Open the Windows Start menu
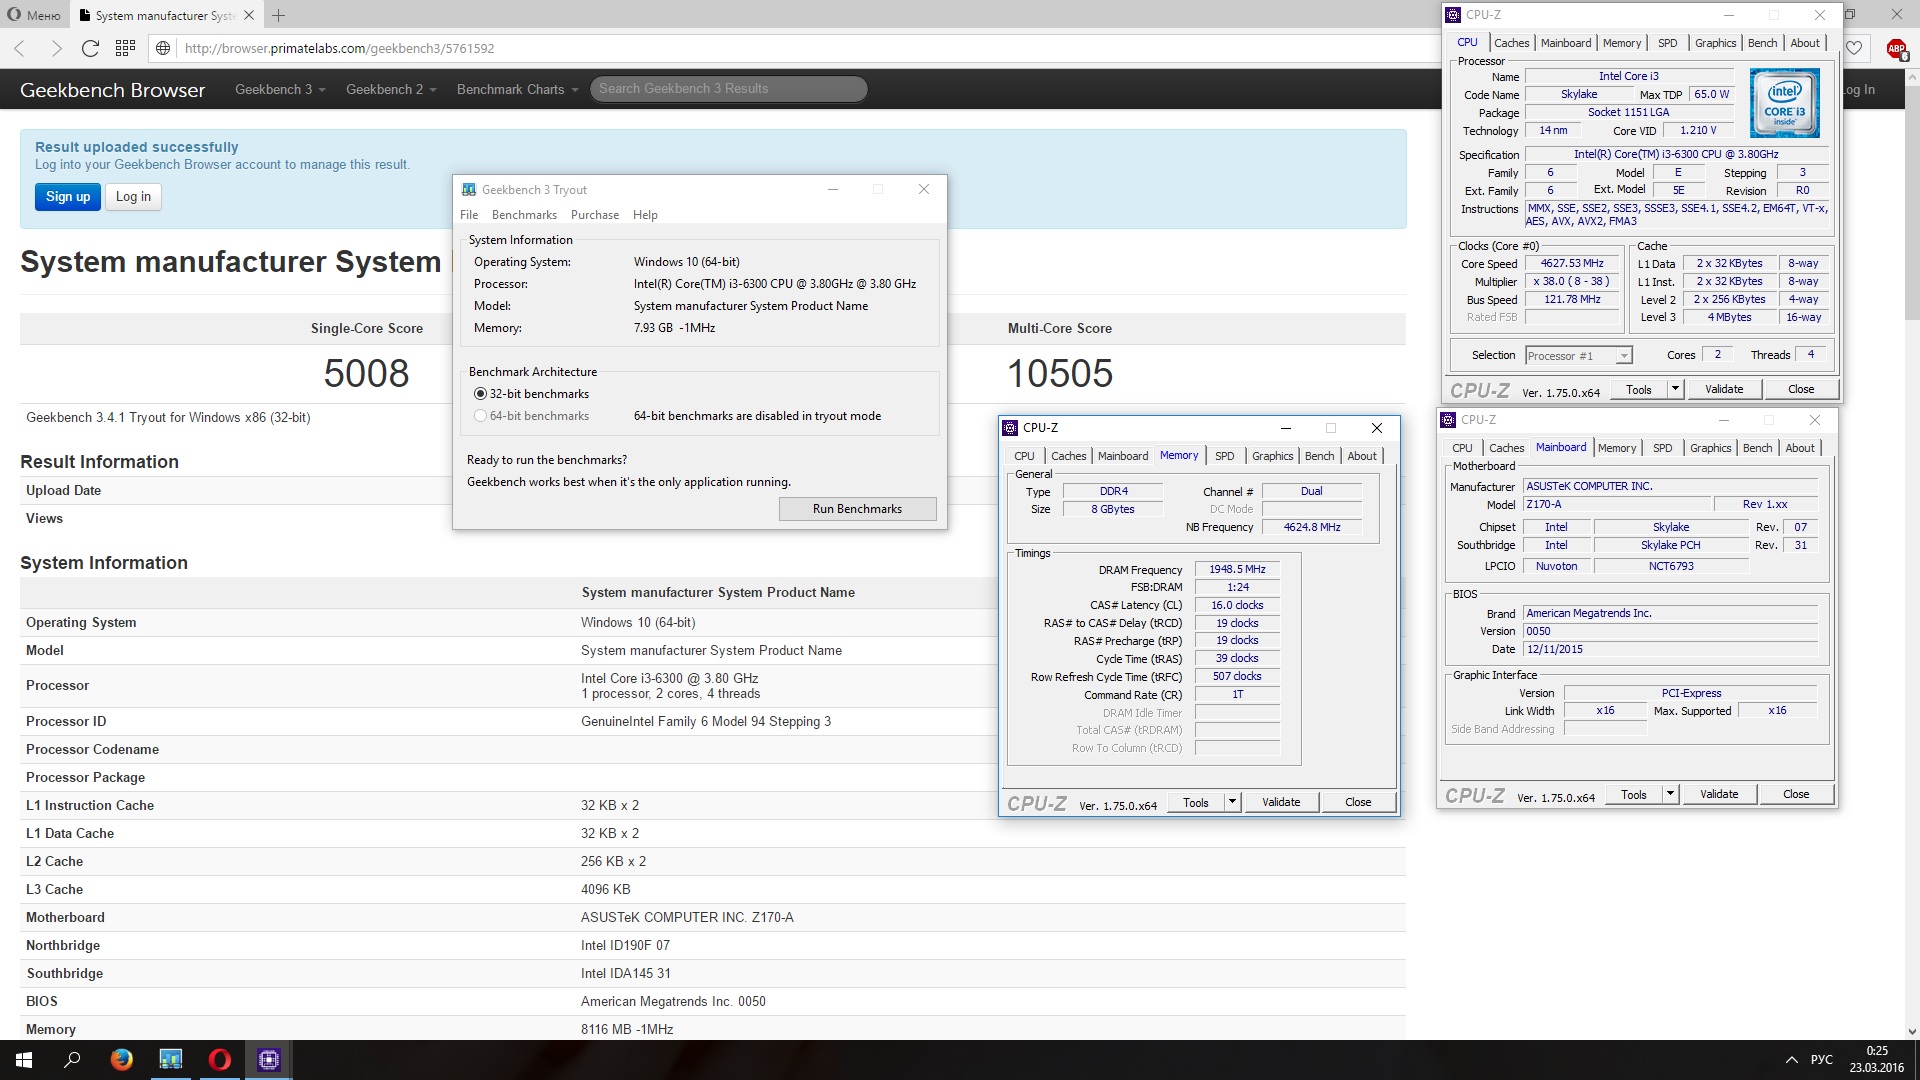Image resolution: width=1920 pixels, height=1080 pixels. [24, 1060]
